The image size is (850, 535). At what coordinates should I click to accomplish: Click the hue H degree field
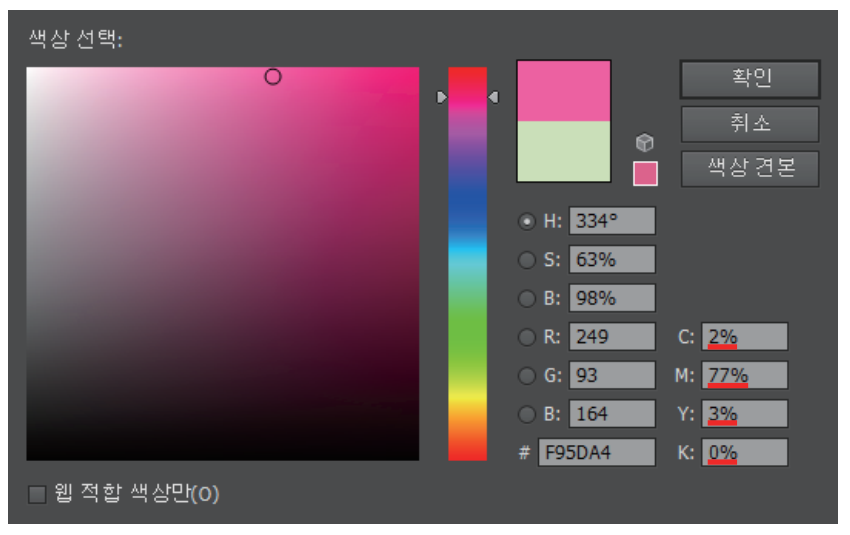click(611, 222)
